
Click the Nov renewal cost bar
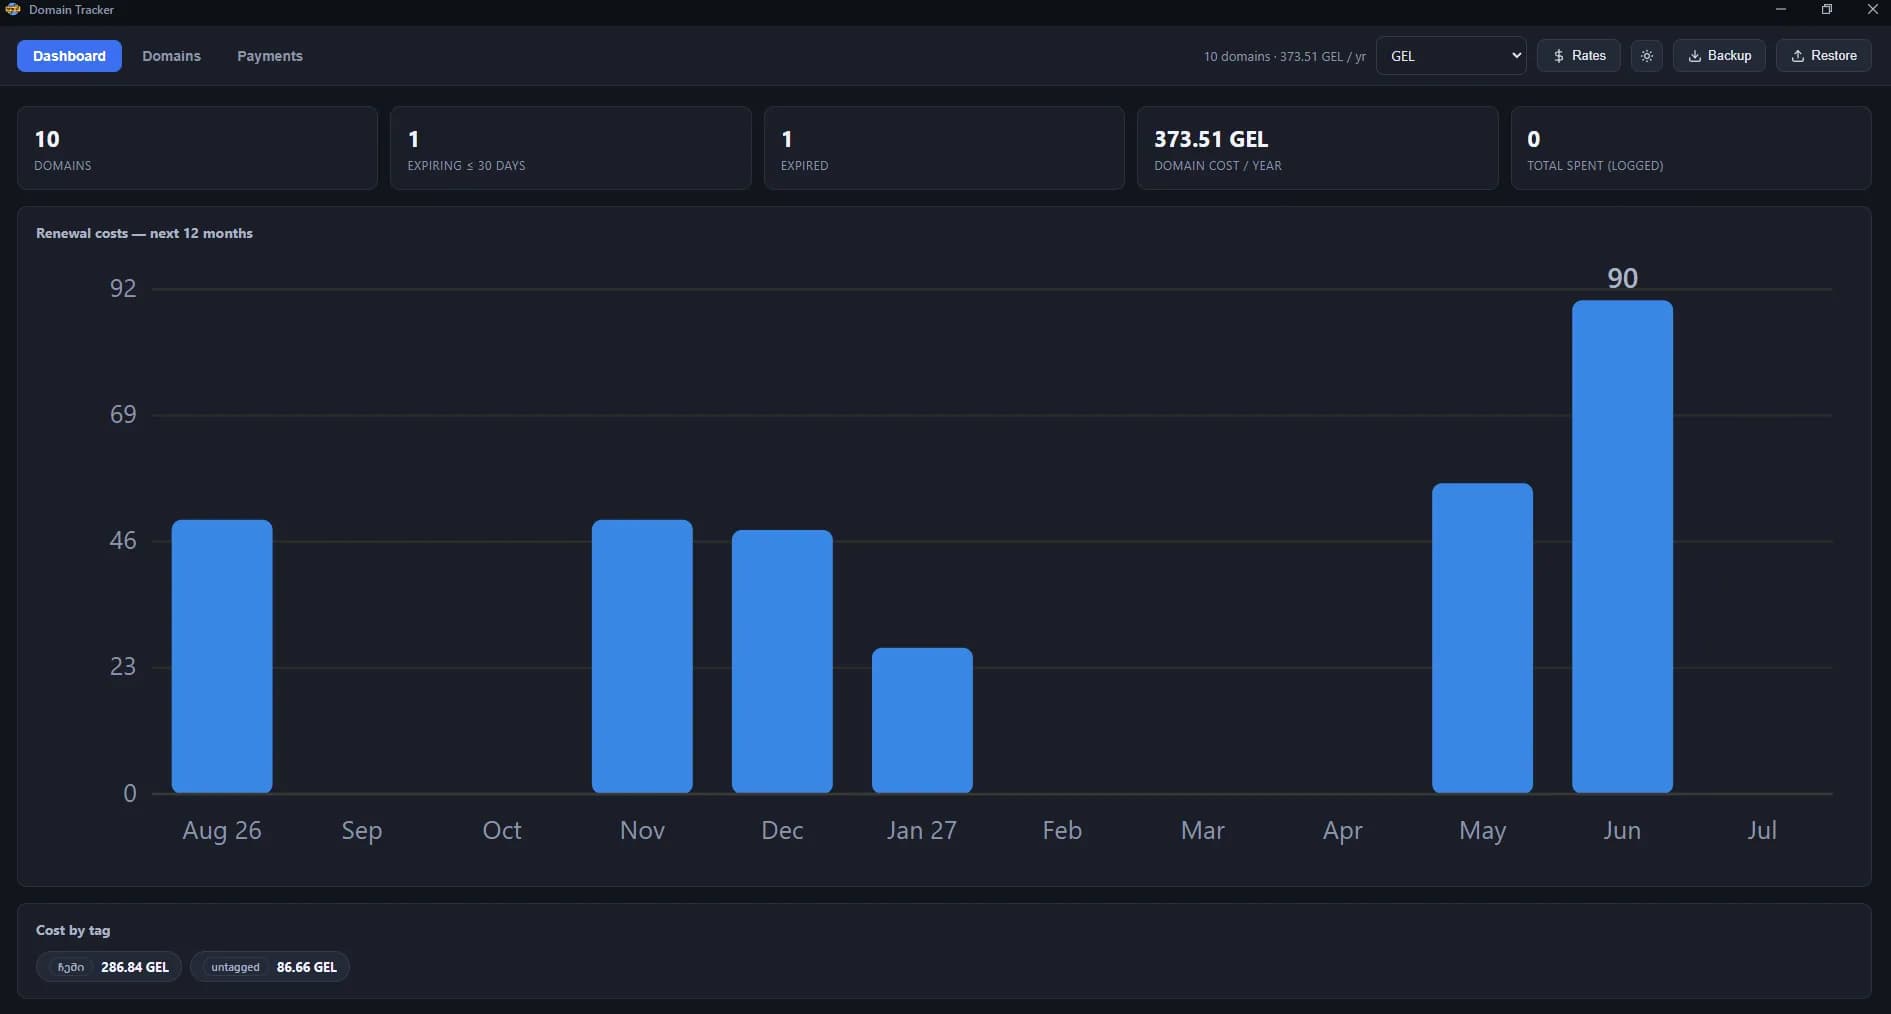click(642, 656)
